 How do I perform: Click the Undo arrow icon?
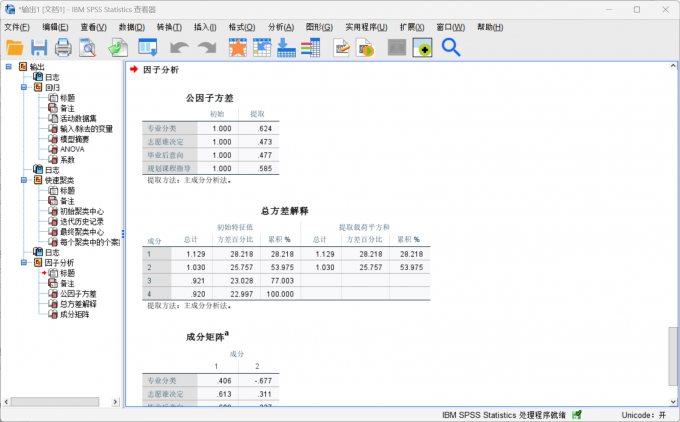coord(179,47)
